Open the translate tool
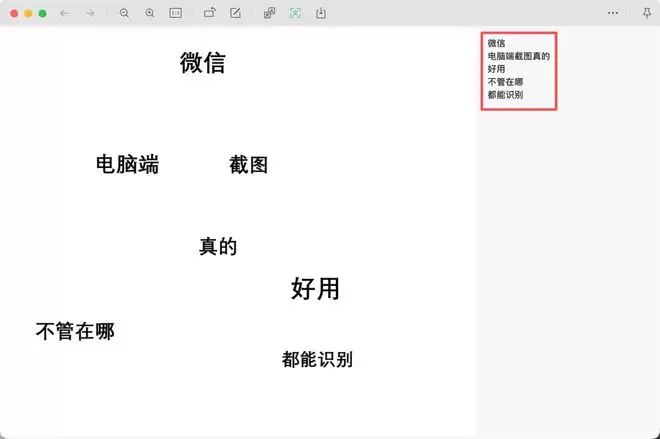This screenshot has height=439, width=660. [x=269, y=13]
